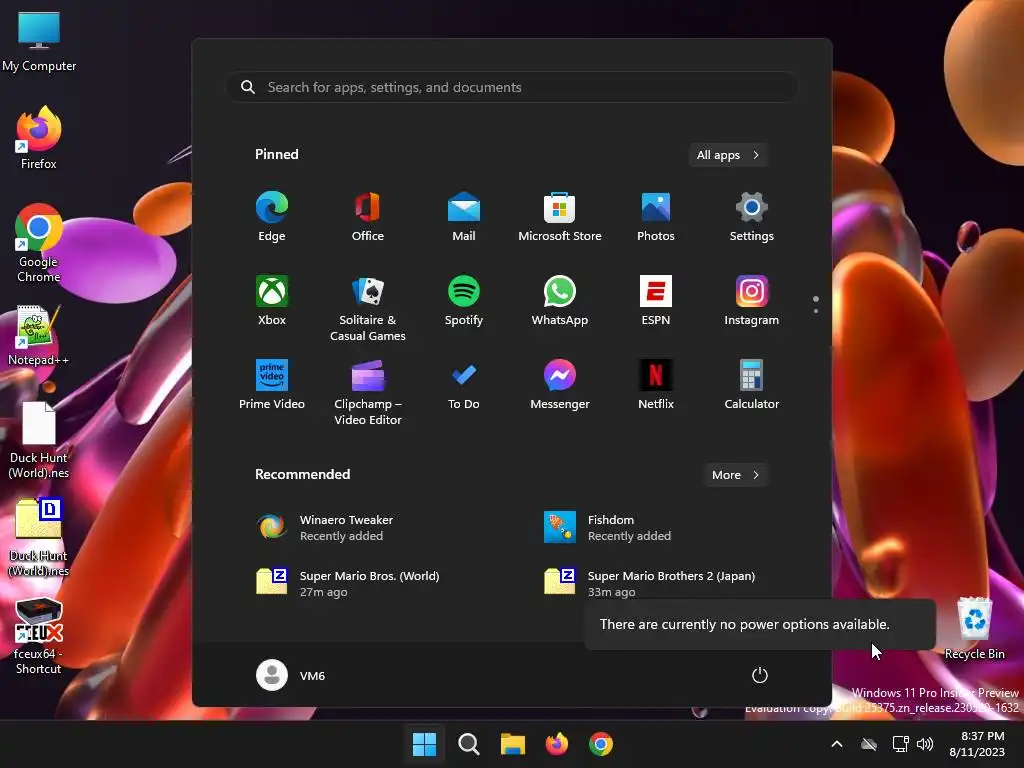Open the Calculator app

pyautogui.click(x=752, y=385)
